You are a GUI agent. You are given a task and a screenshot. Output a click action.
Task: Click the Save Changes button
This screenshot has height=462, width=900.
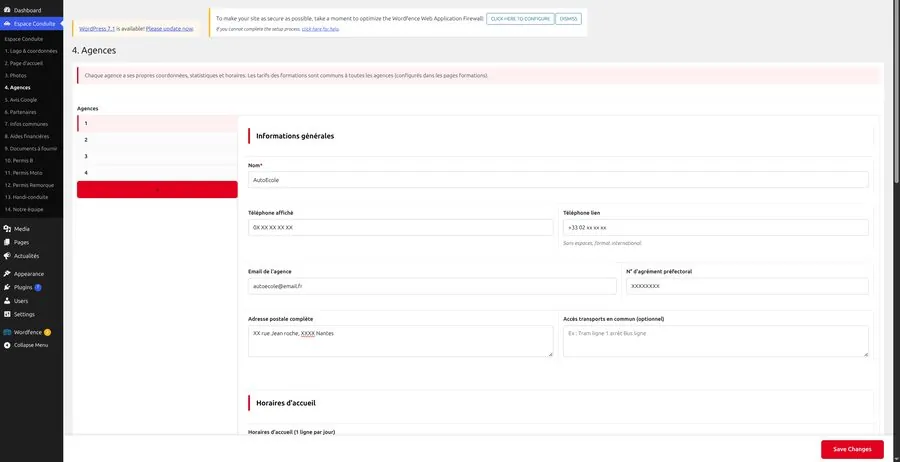pyautogui.click(x=852, y=449)
